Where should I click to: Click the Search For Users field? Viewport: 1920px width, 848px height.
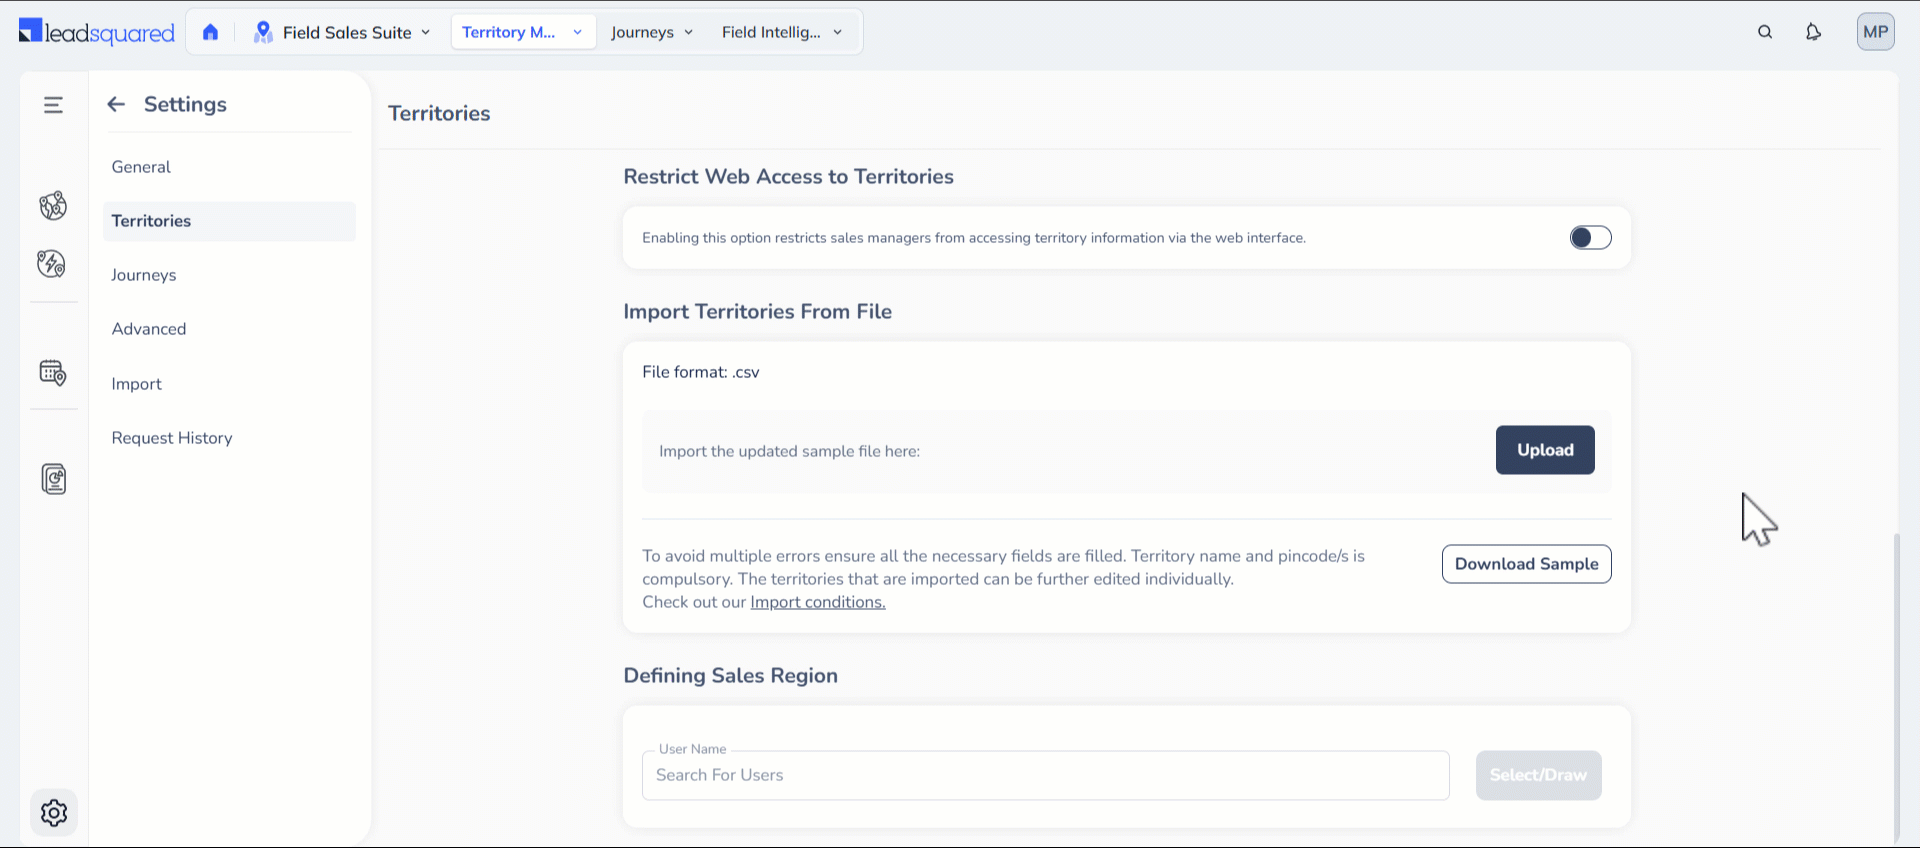coord(1045,776)
